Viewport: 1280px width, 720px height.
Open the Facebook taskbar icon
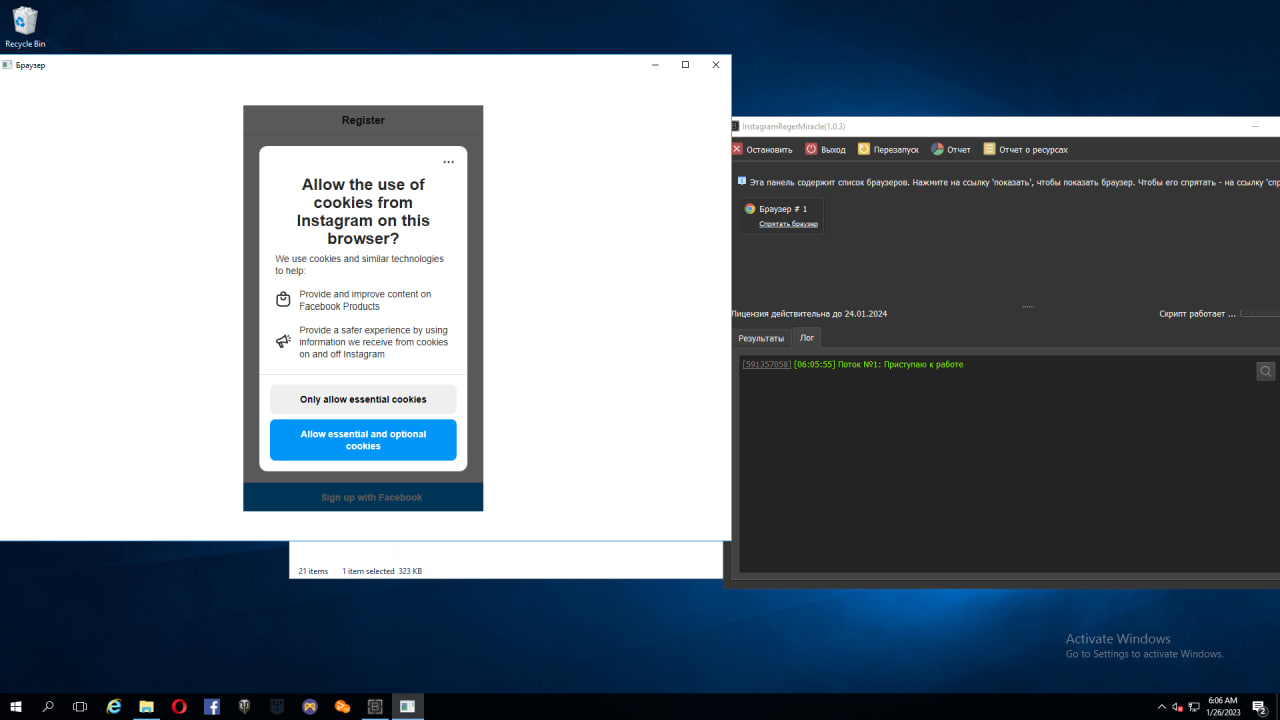pos(212,706)
